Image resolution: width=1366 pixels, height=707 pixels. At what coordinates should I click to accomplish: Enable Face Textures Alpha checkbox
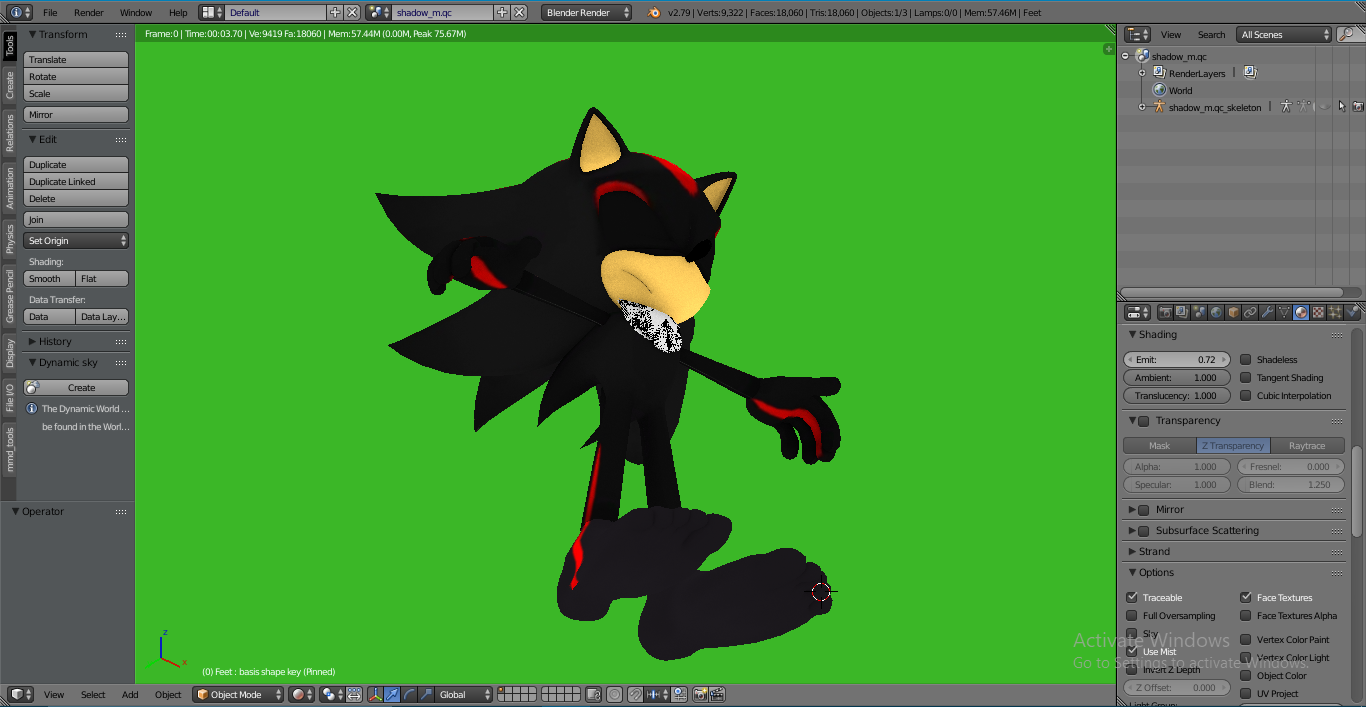click(1246, 615)
